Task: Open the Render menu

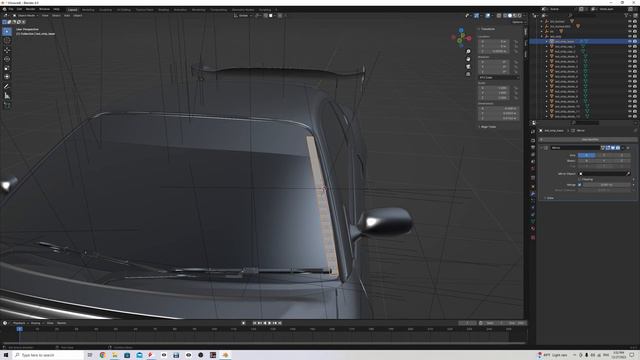Action: click(x=30, y=9)
